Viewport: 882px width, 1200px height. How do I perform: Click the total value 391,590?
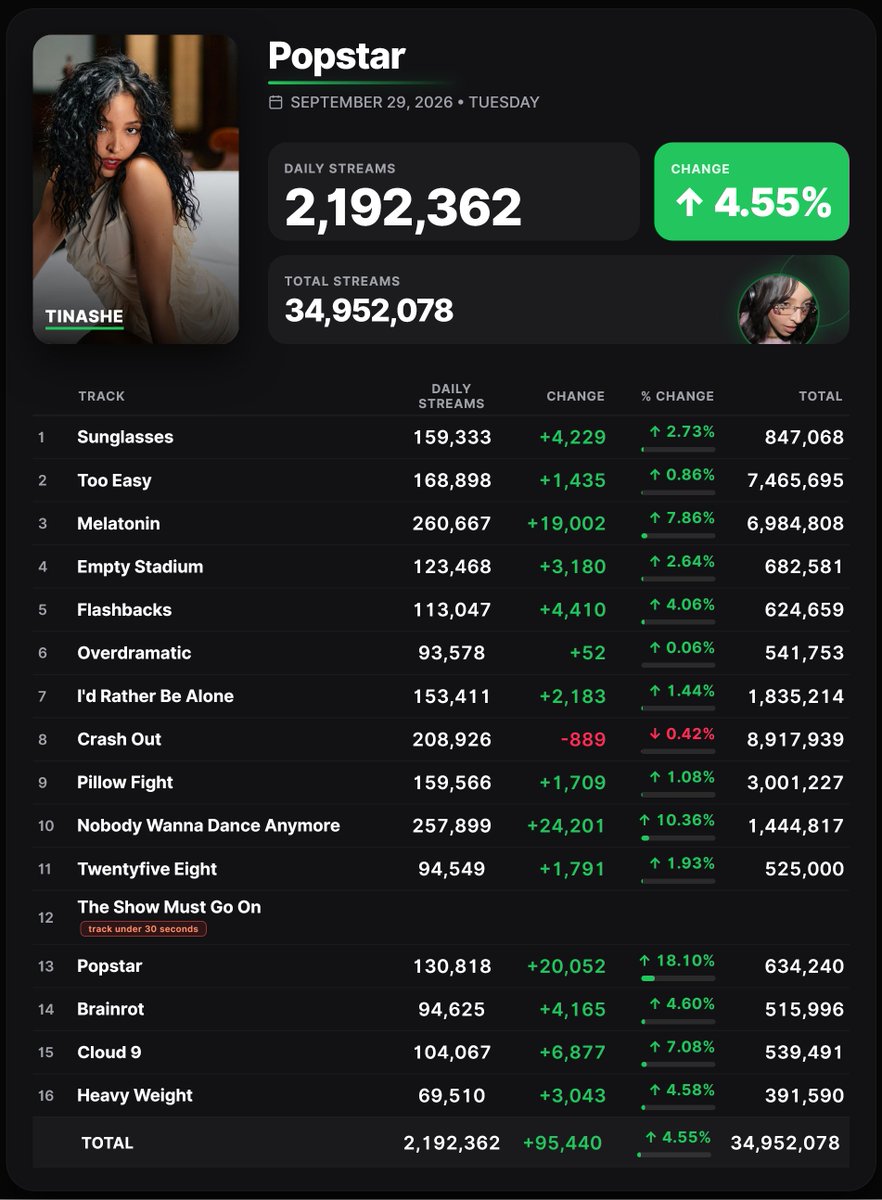[805, 1095]
